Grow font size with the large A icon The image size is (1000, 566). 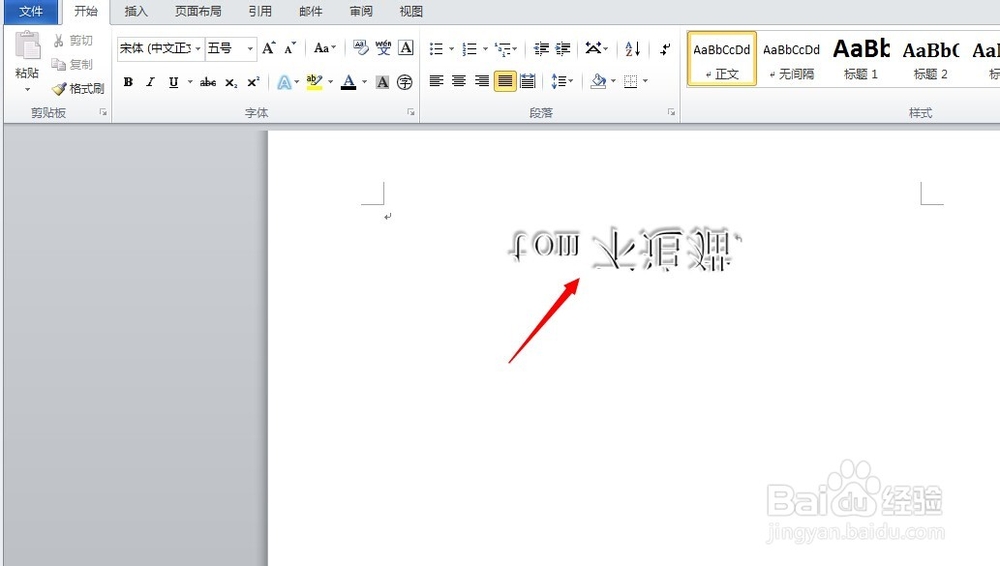click(x=268, y=48)
